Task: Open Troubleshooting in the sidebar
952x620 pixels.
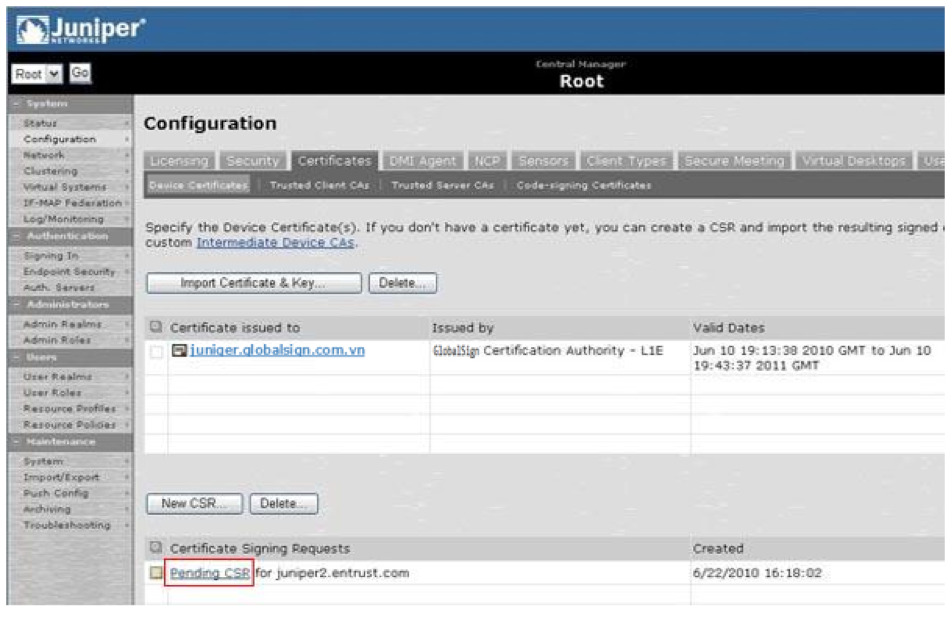Action: click(67, 525)
